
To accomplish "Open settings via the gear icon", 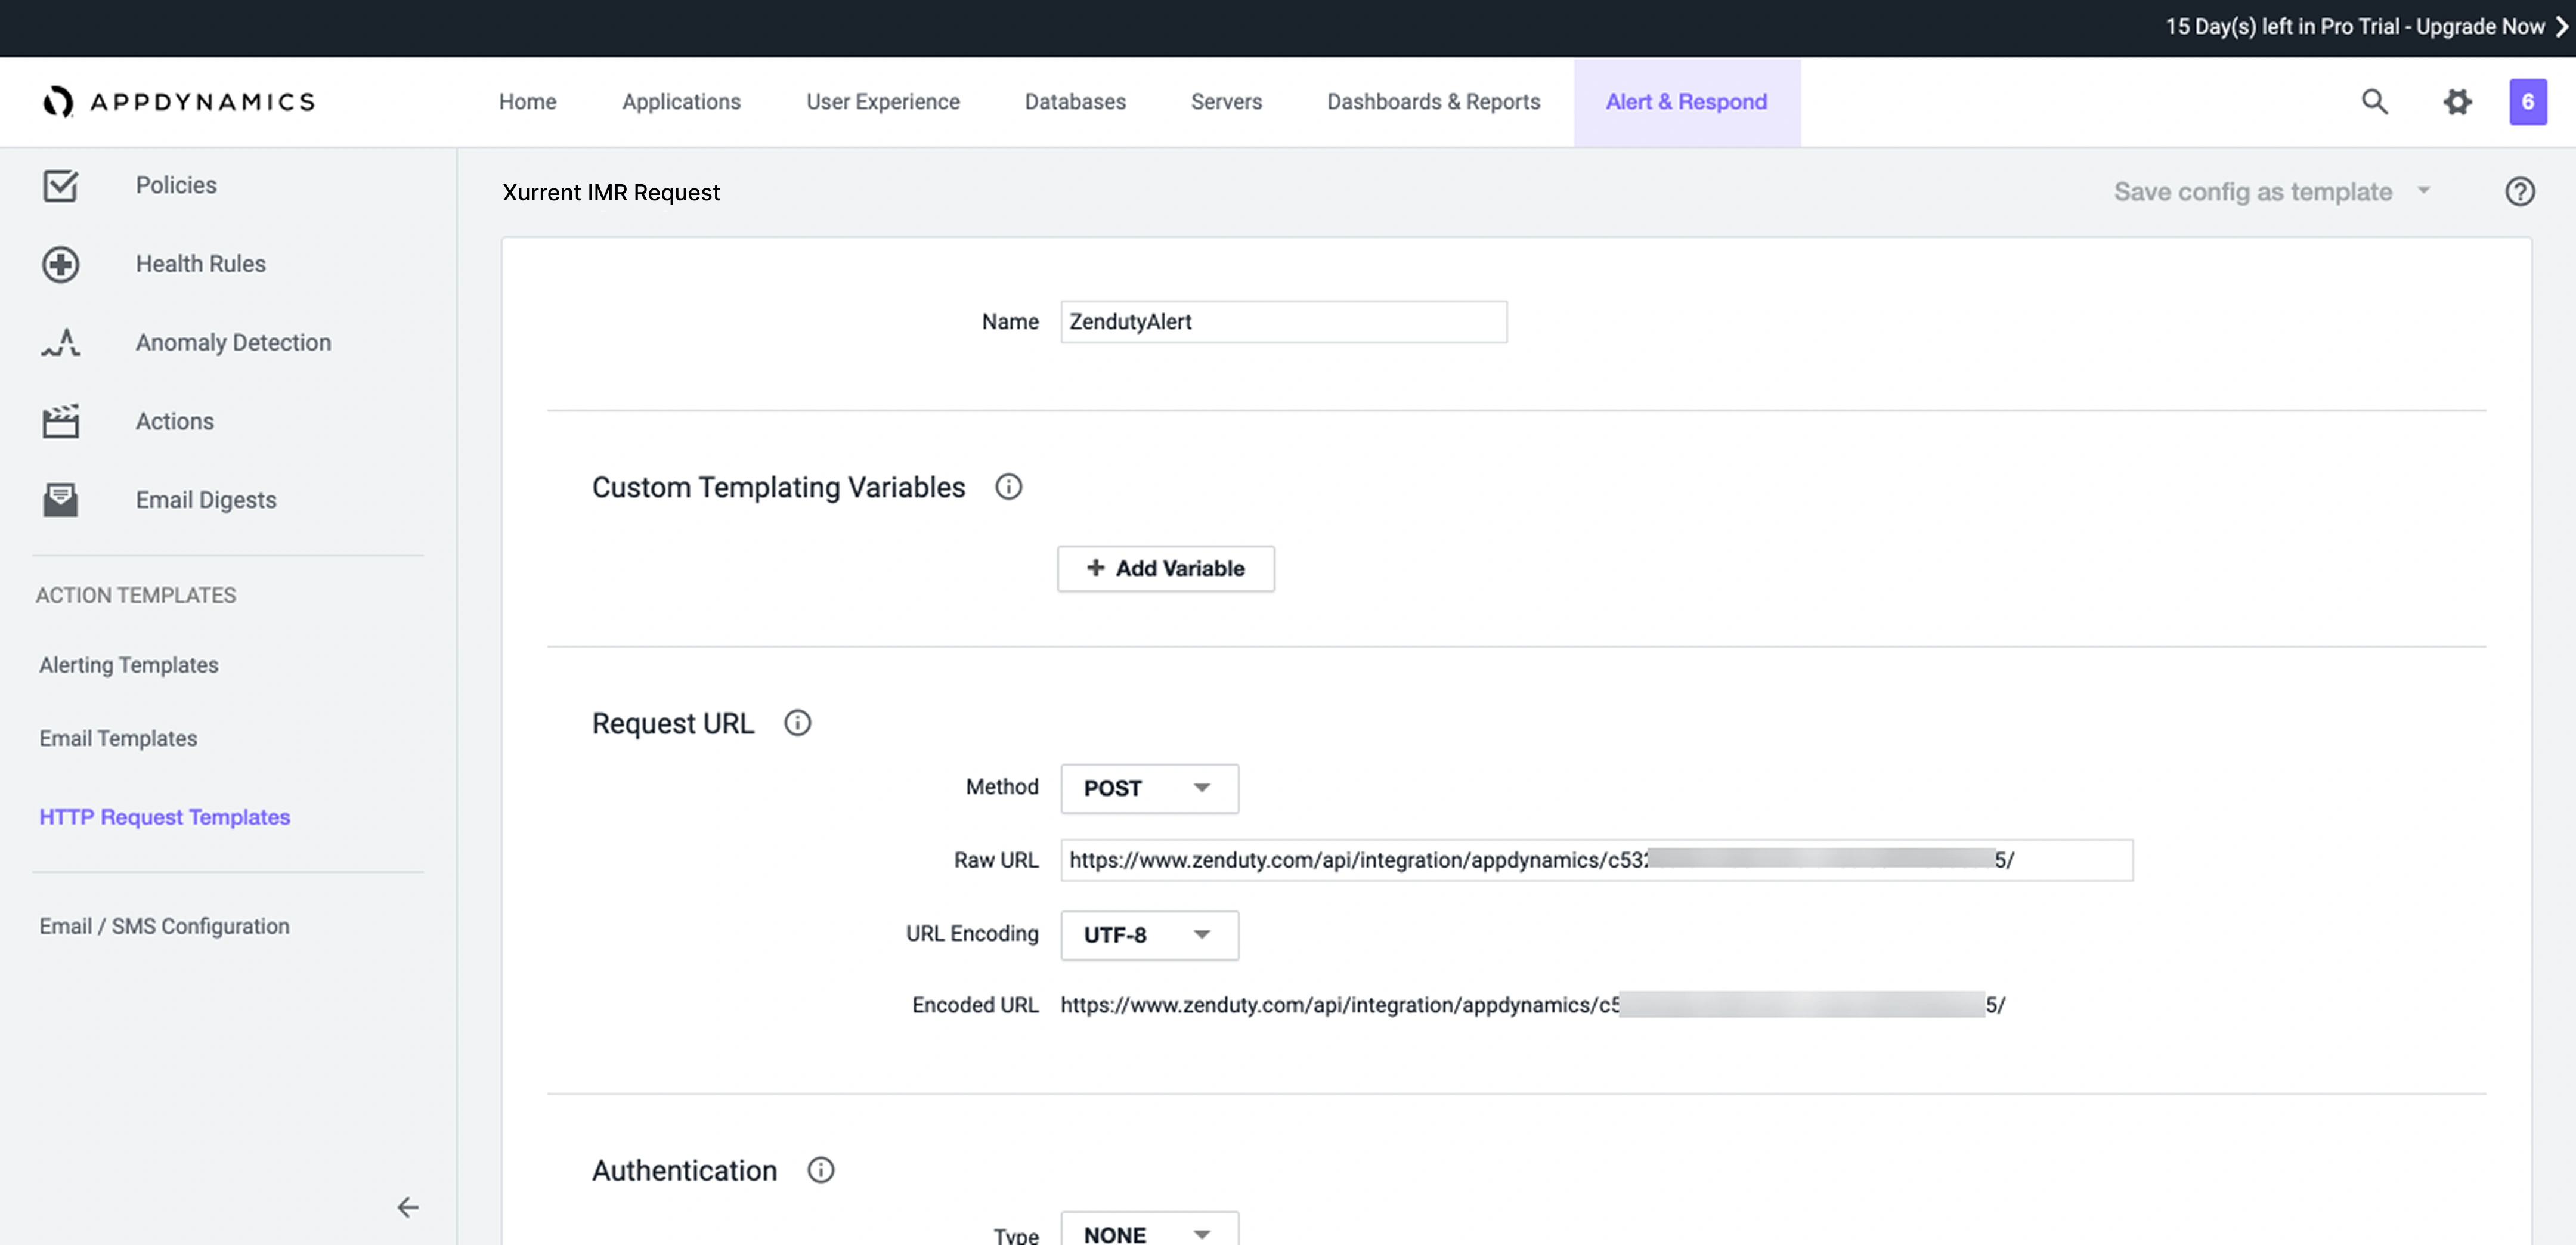I will [x=2457, y=101].
